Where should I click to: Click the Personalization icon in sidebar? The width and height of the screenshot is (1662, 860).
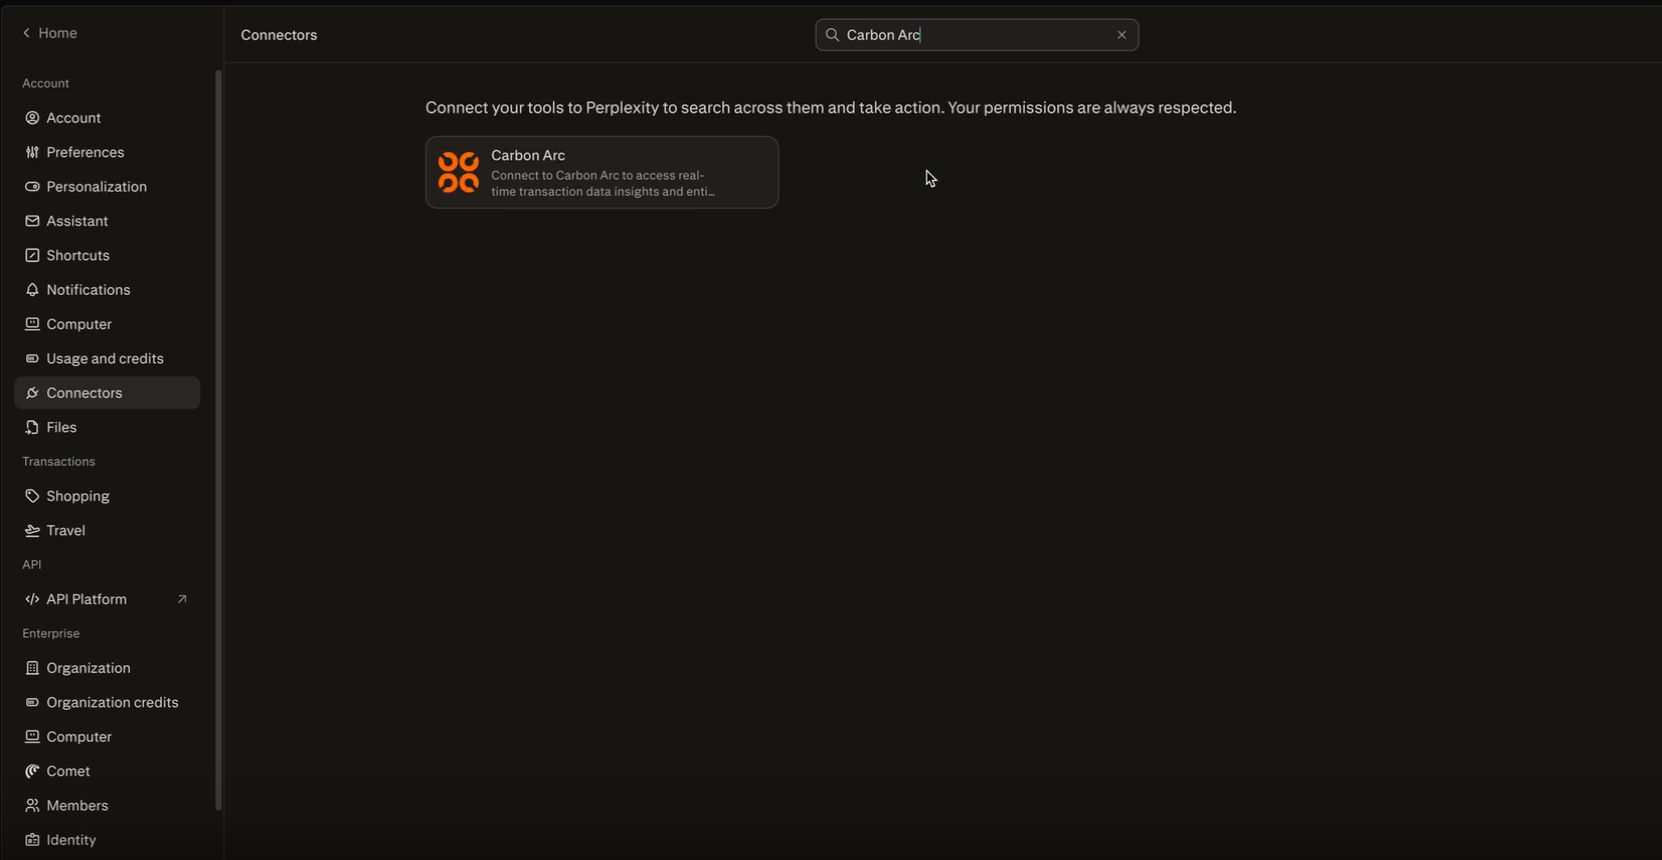(x=32, y=187)
